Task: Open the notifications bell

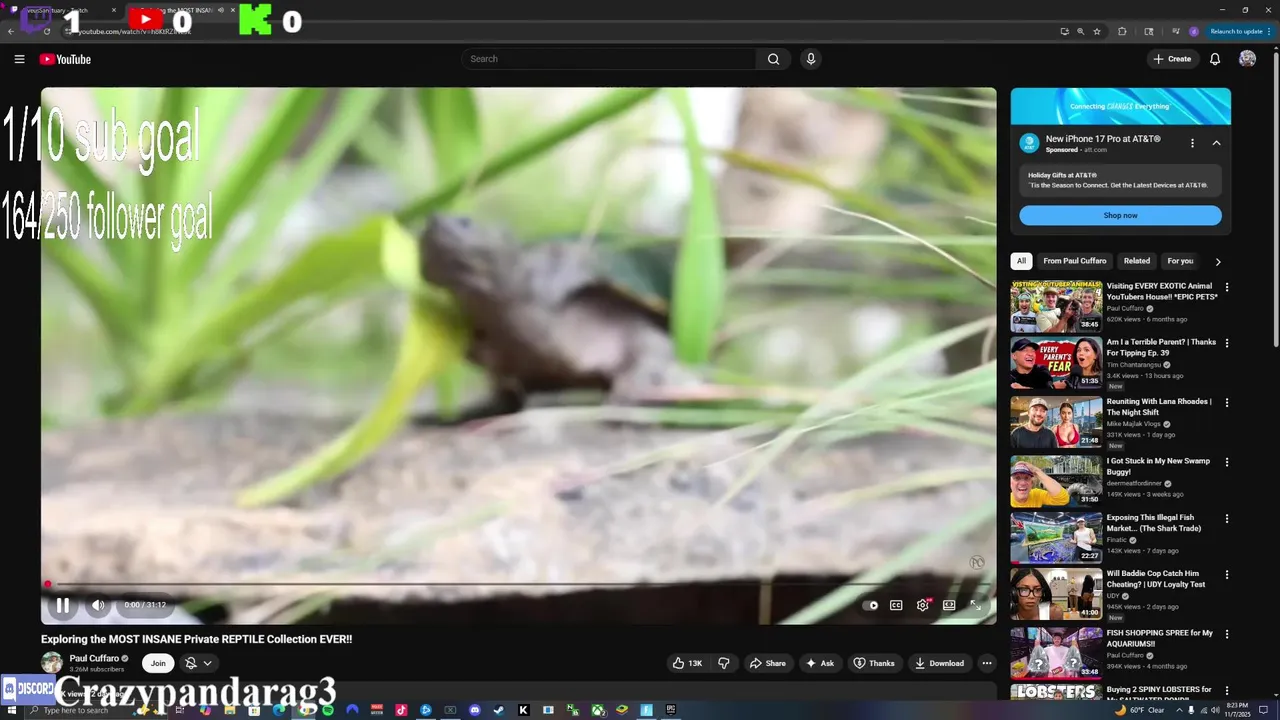Action: [1215, 59]
